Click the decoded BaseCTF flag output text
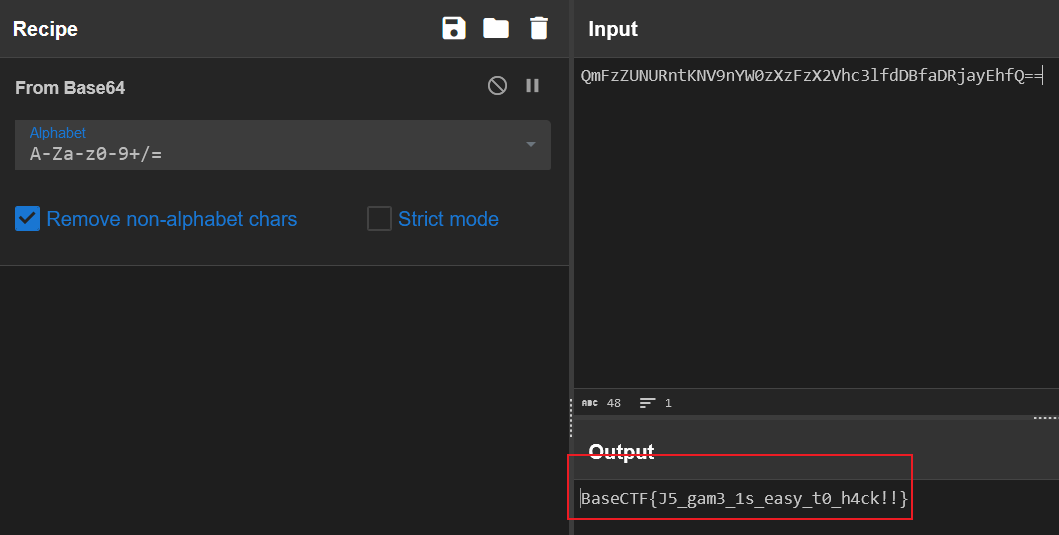The width and height of the screenshot is (1059, 535). click(744, 499)
